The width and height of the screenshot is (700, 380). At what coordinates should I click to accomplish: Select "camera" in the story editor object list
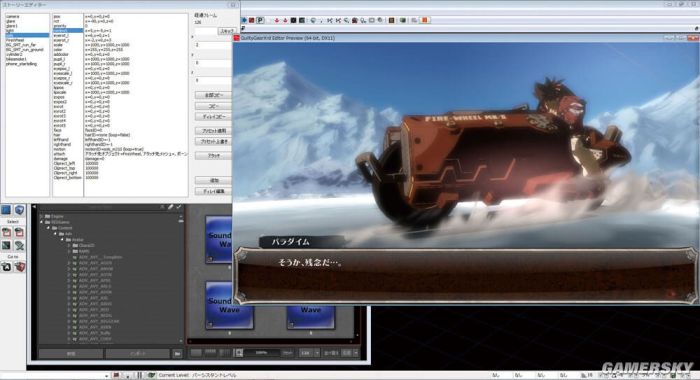[12, 17]
